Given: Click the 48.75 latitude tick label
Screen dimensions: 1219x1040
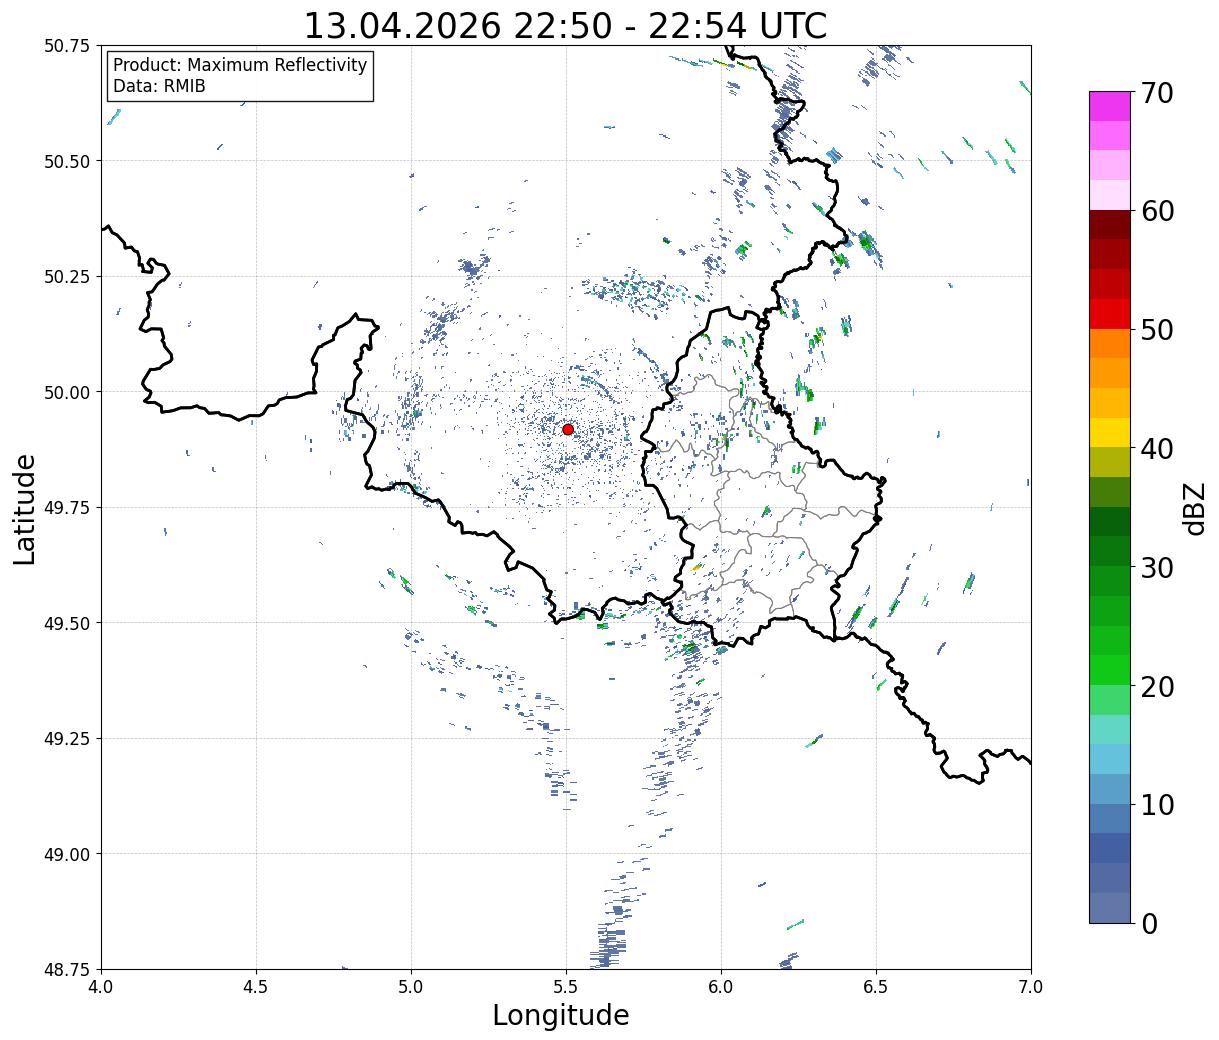Looking at the screenshot, I should coord(67,969).
